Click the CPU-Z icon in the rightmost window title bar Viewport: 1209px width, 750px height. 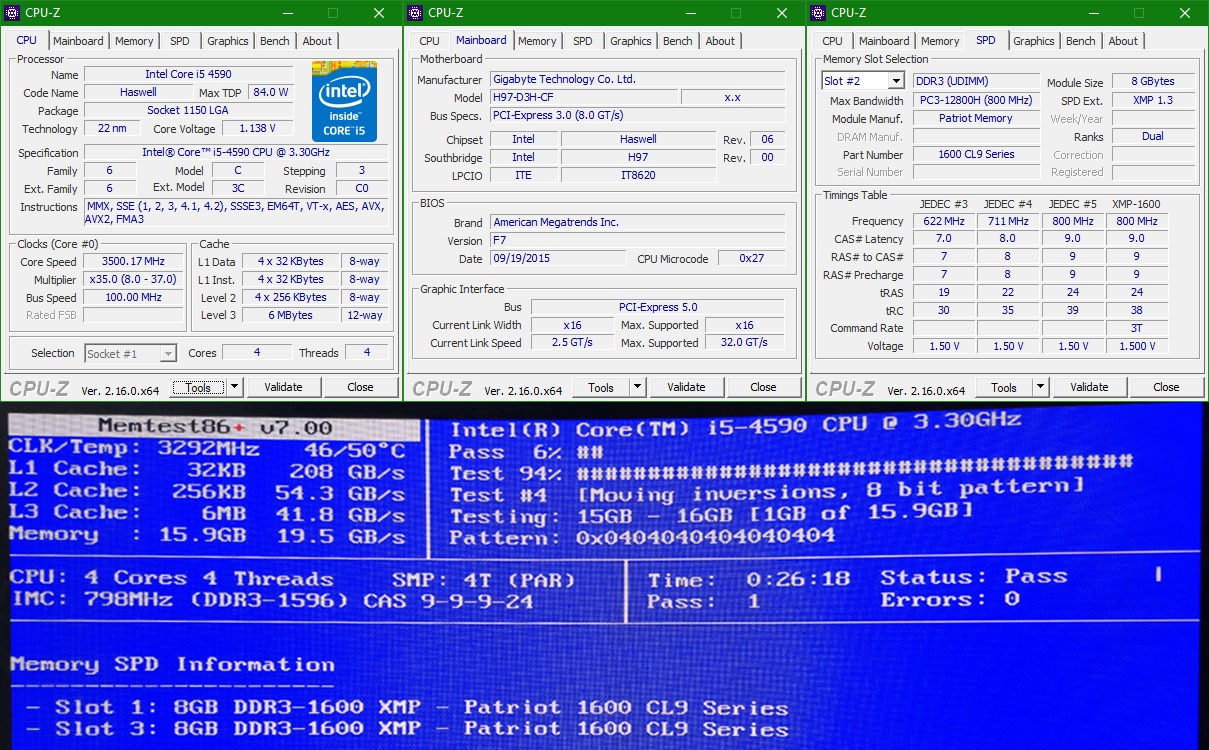(x=818, y=13)
